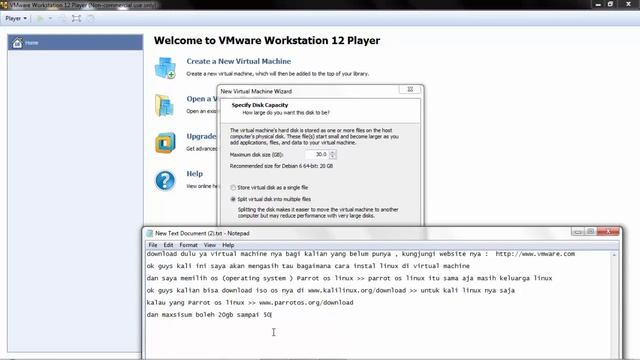Click the send Ctrl+Alt+Del toolbar icon
The image size is (640, 360).
tap(62, 18)
